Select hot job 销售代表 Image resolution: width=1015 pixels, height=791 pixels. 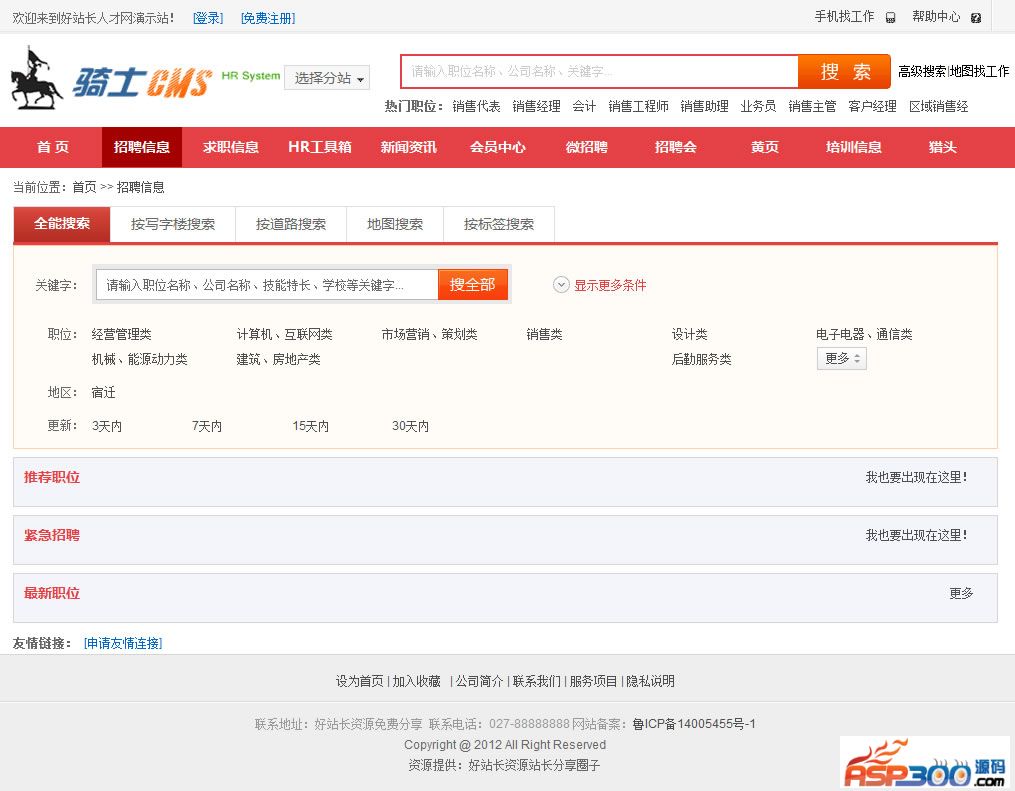pos(476,106)
